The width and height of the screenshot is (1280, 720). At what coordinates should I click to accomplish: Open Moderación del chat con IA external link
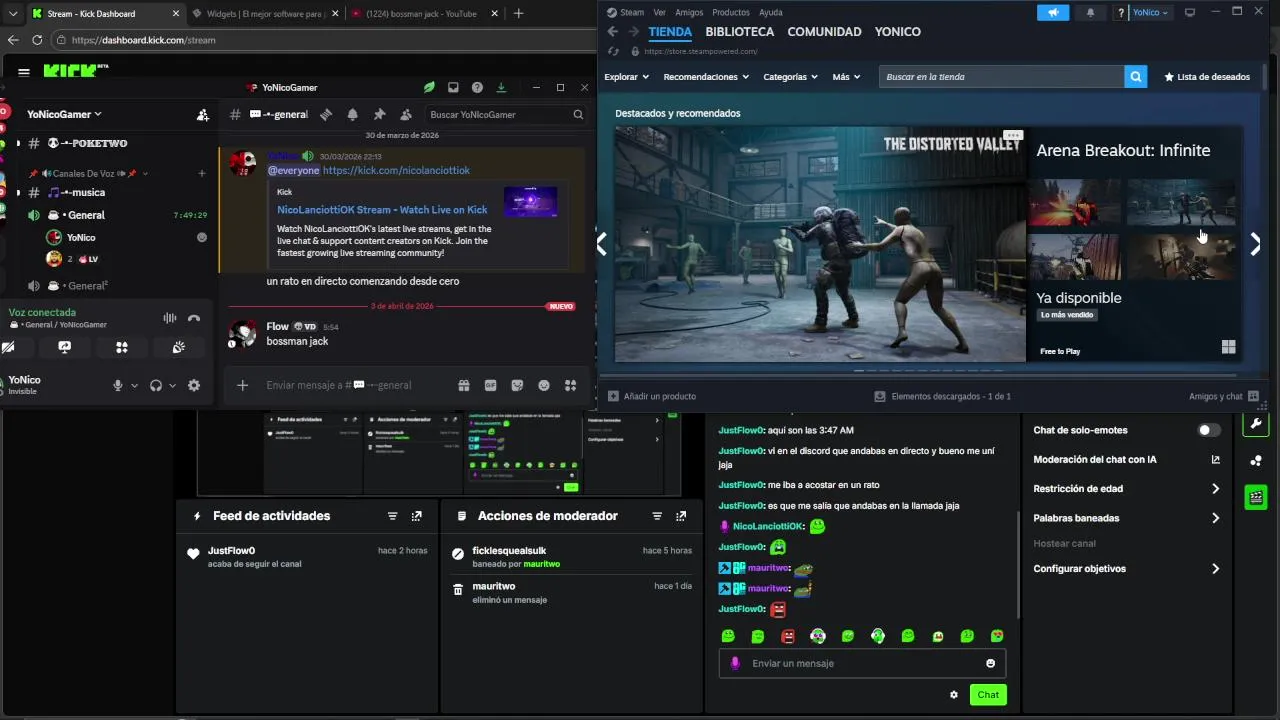(1216, 460)
